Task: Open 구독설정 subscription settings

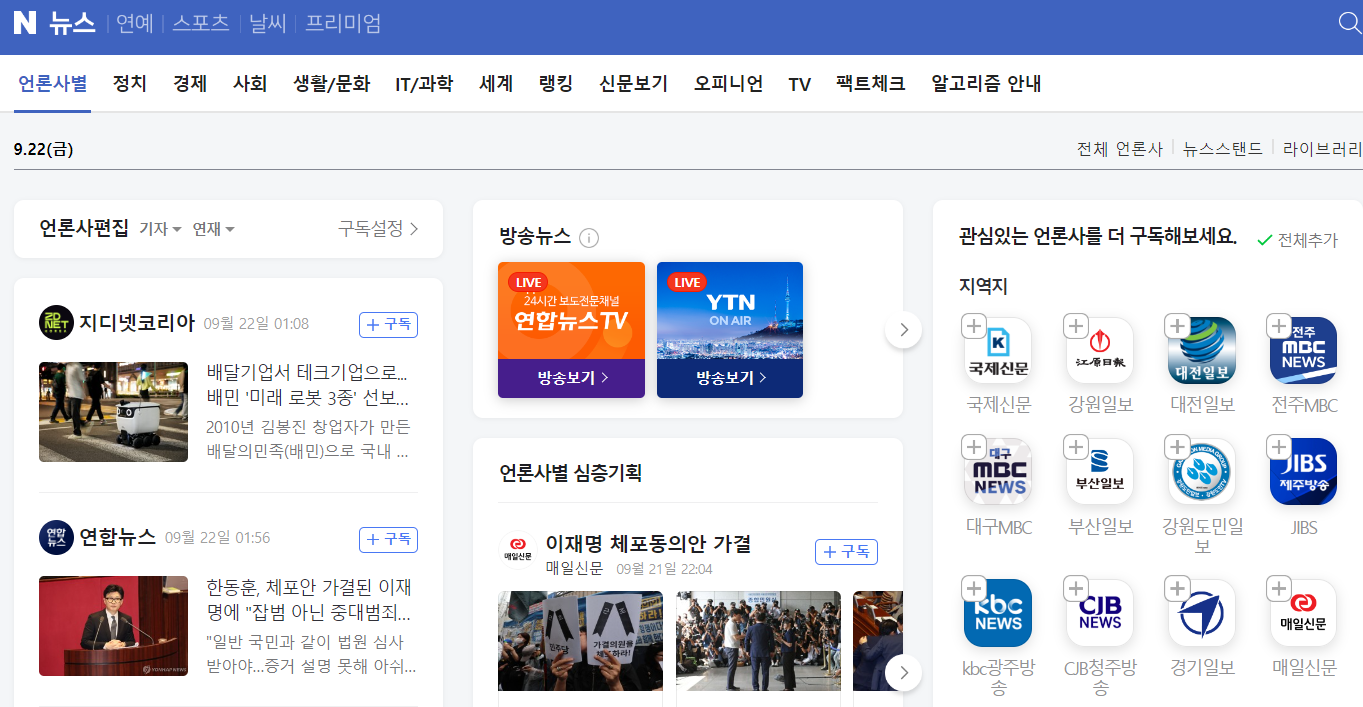Action: pyautogui.click(x=378, y=229)
